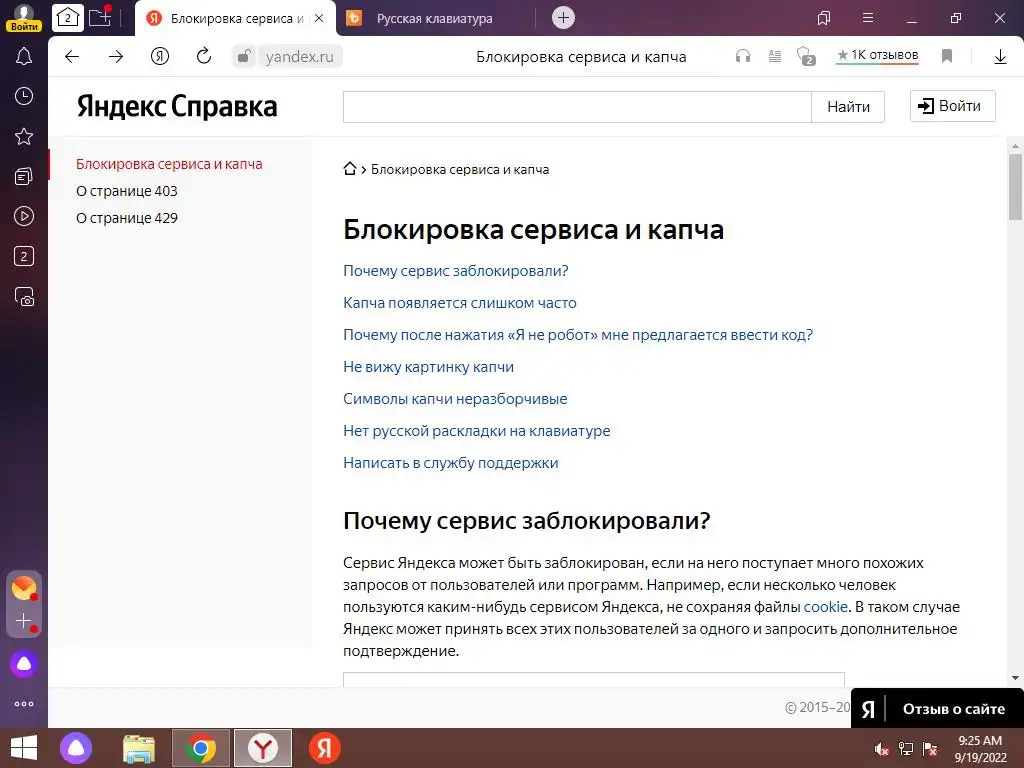Screen dimensions: 1024x768
Task: Open browsing history clock icon
Action: tap(24, 96)
